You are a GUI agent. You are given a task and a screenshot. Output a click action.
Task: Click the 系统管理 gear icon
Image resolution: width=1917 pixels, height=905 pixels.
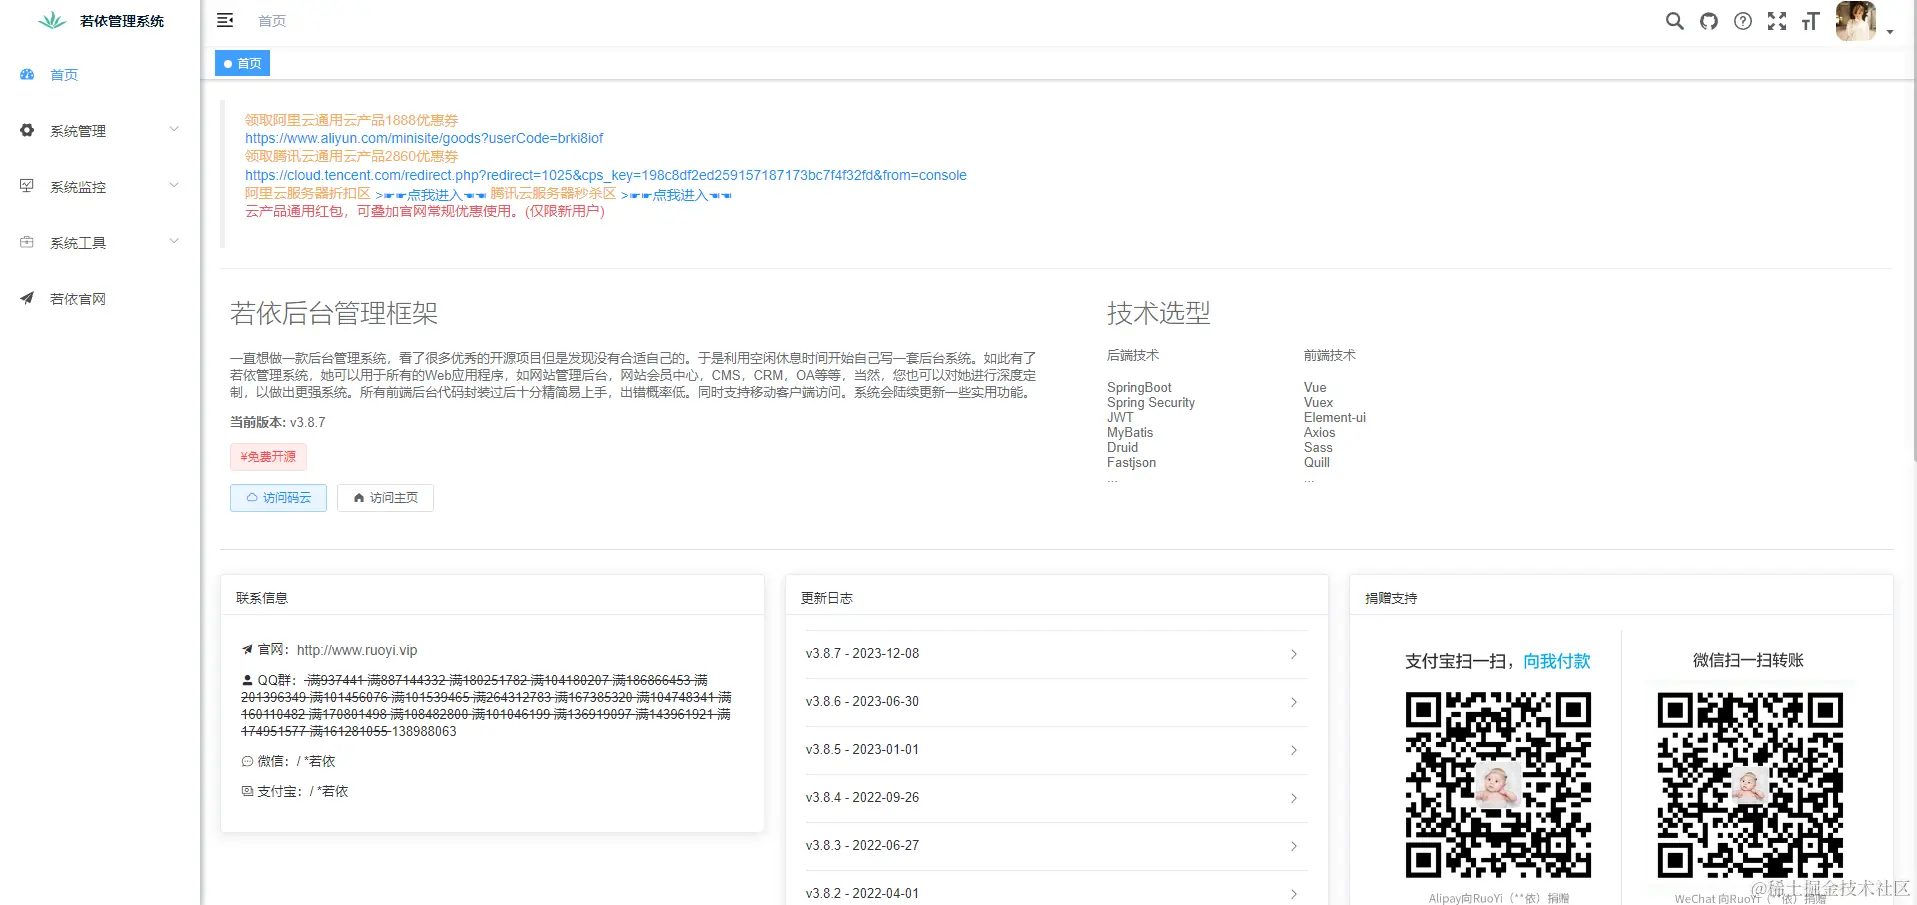pyautogui.click(x=27, y=130)
